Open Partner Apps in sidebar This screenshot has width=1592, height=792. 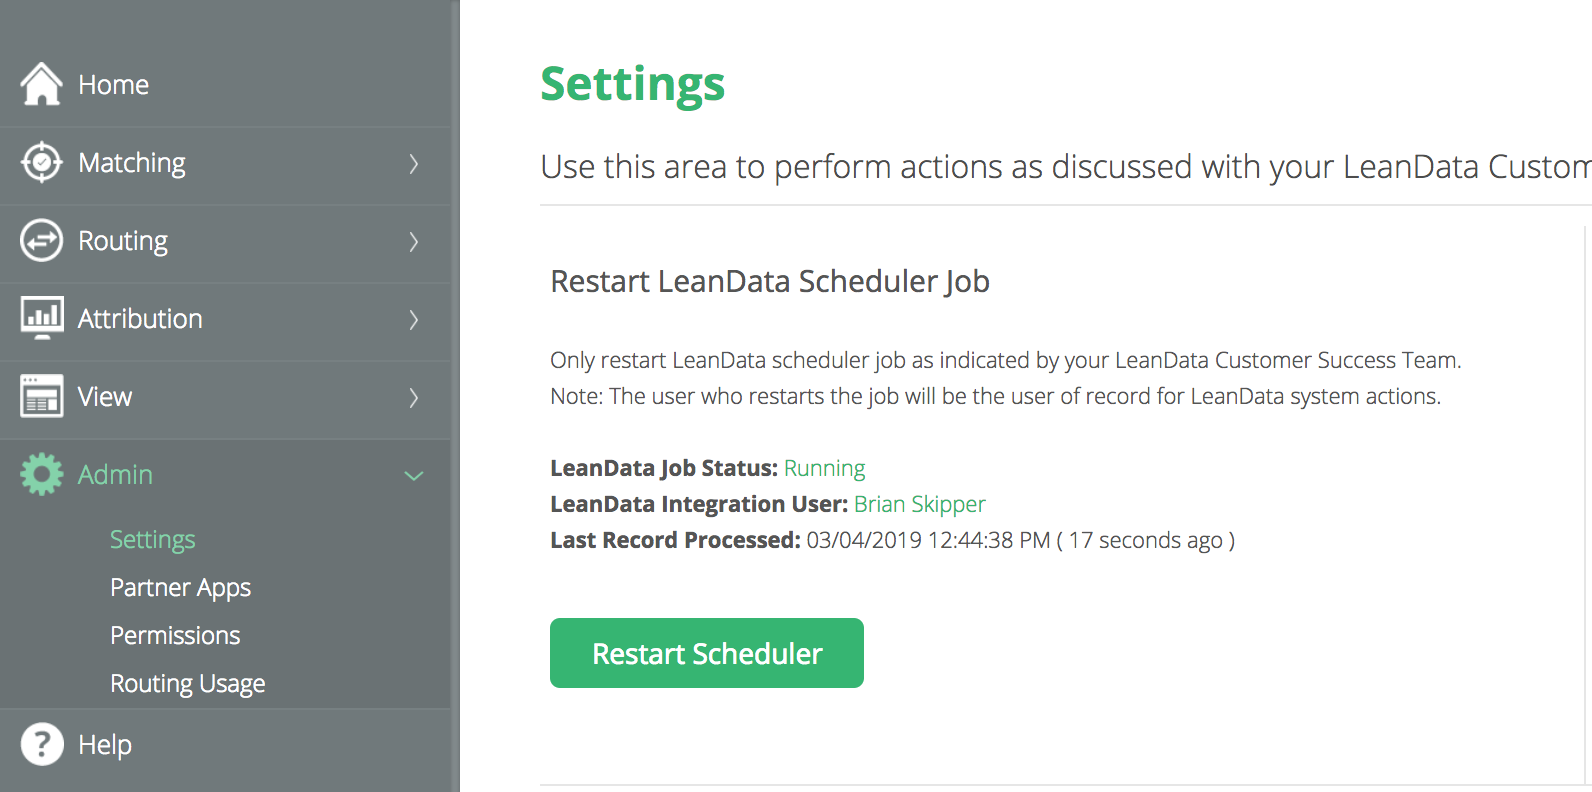(180, 587)
